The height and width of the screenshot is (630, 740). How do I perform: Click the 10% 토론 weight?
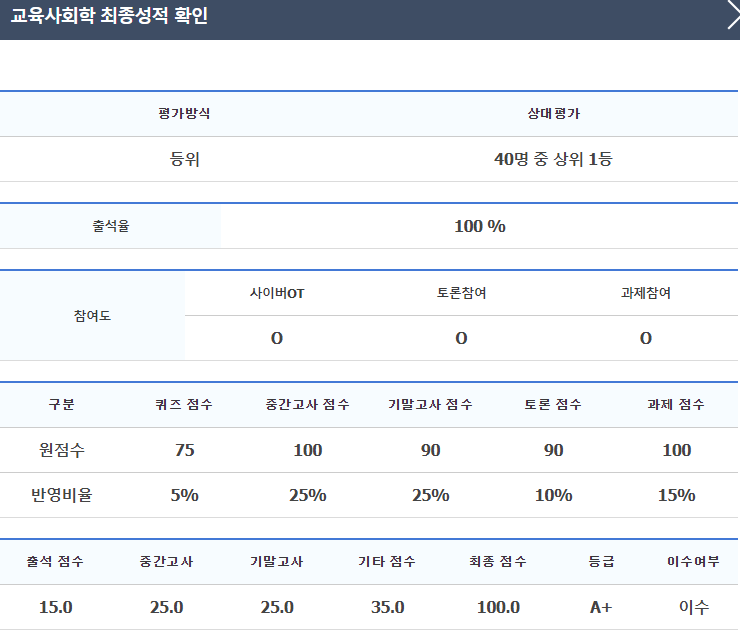(554, 495)
